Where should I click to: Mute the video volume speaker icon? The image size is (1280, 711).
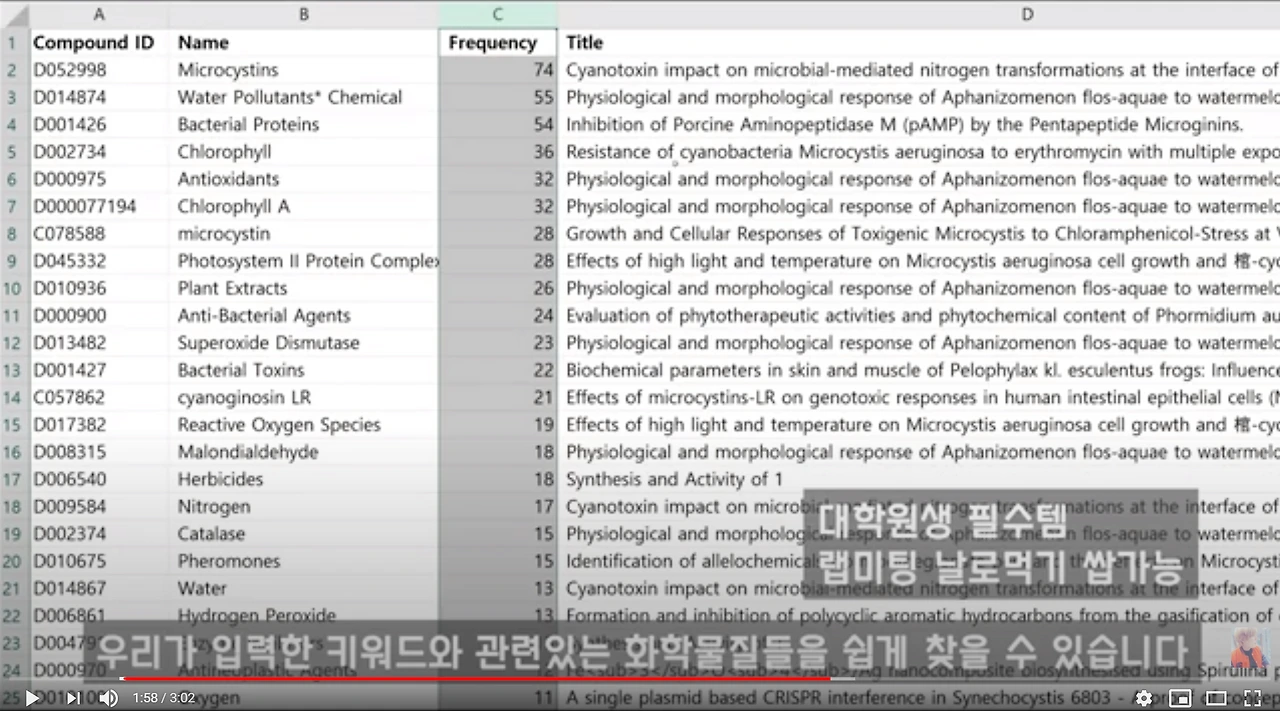tap(108, 698)
